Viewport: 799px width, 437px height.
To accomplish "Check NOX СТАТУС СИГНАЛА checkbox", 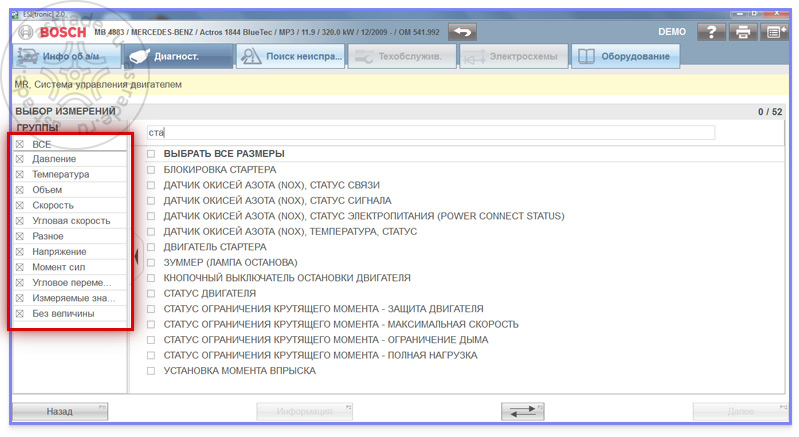I will (x=151, y=201).
